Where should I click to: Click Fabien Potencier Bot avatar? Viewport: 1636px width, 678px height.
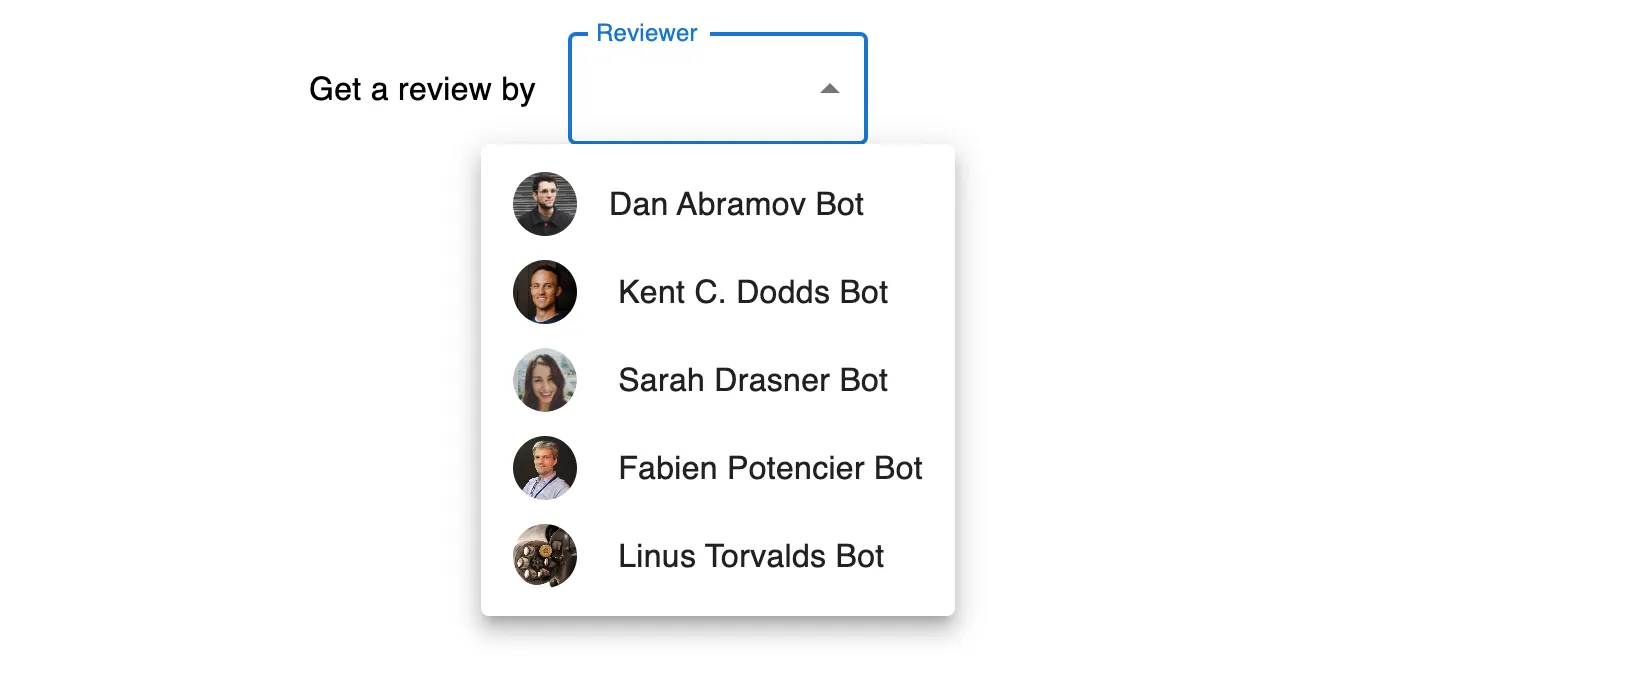pyautogui.click(x=545, y=468)
